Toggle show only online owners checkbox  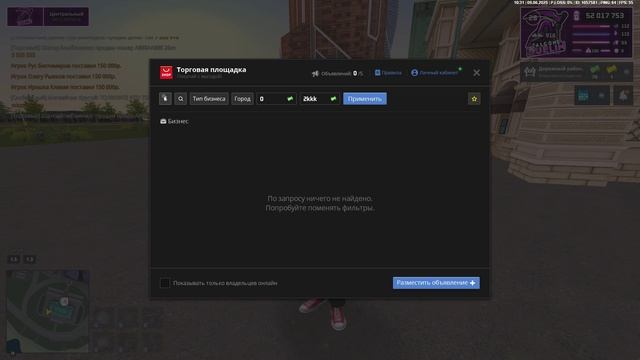[x=165, y=283]
